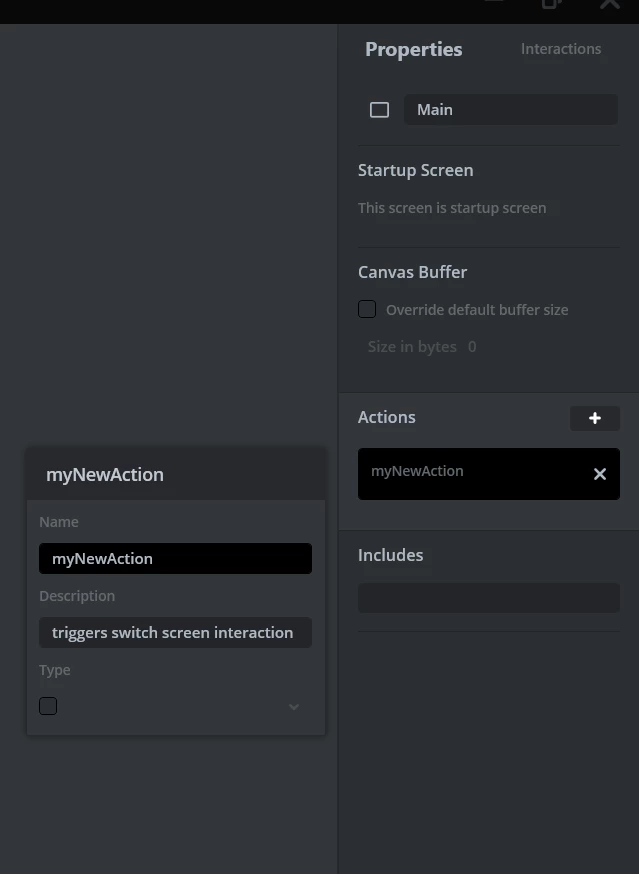Delete myNewAction using the X icon
Image resolution: width=639 pixels, height=874 pixels.
[x=599, y=474]
